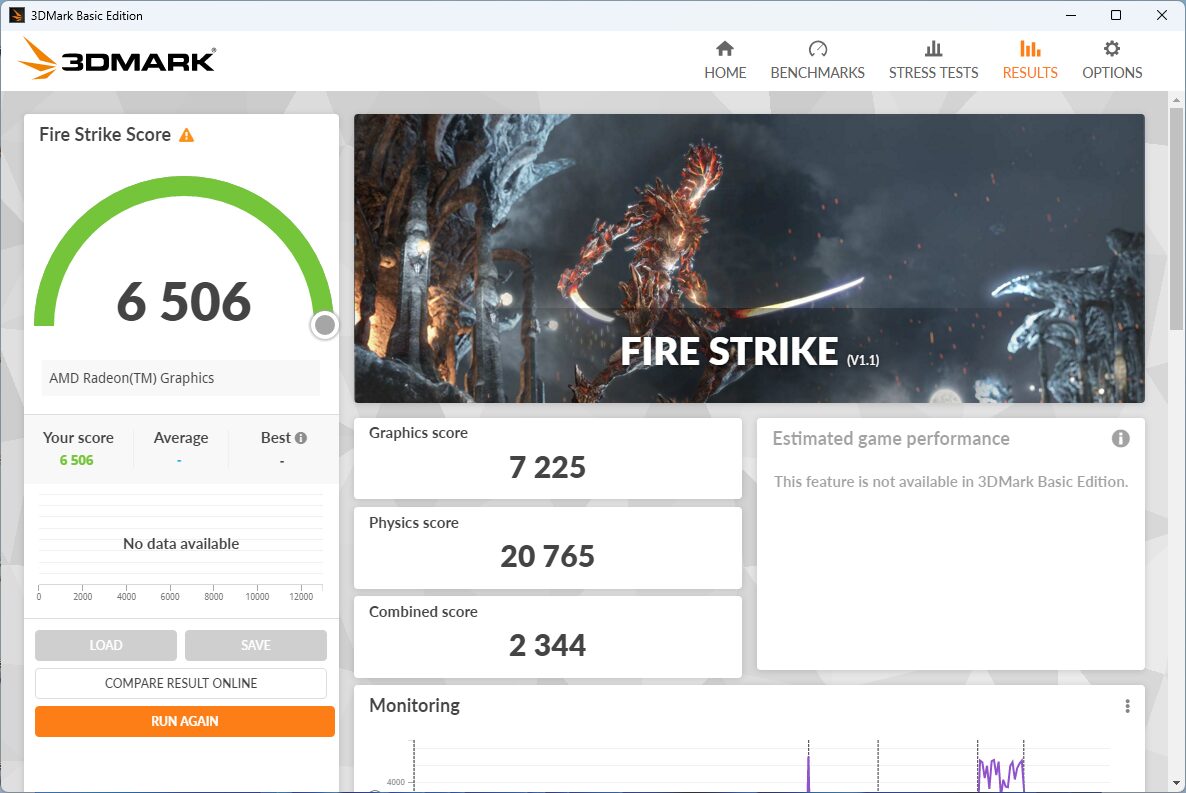Screen dimensions: 1186x793
Task: Click the Estimated game performance heading
Action: (890, 439)
